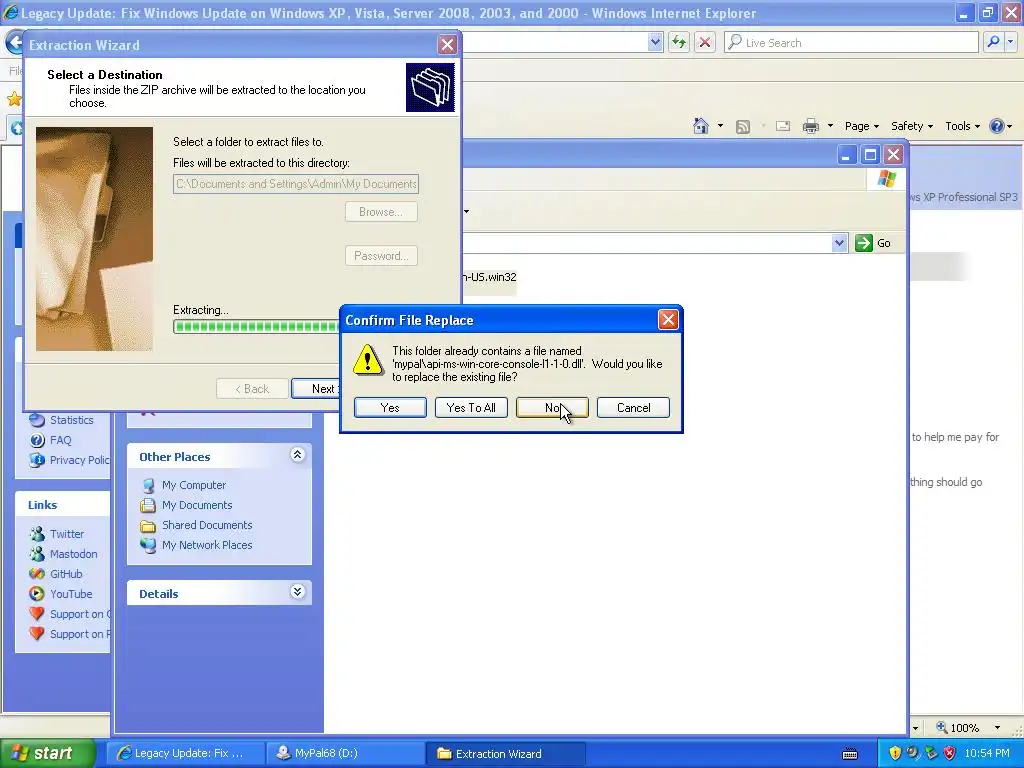
Task: Click the Refresh icon in Internet Explorer
Action: click(x=679, y=42)
